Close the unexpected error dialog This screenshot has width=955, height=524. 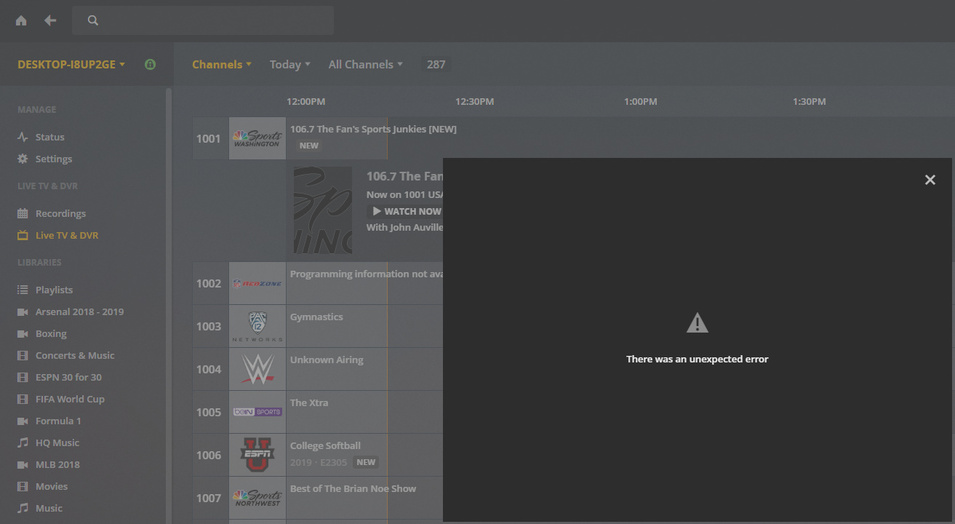(930, 180)
